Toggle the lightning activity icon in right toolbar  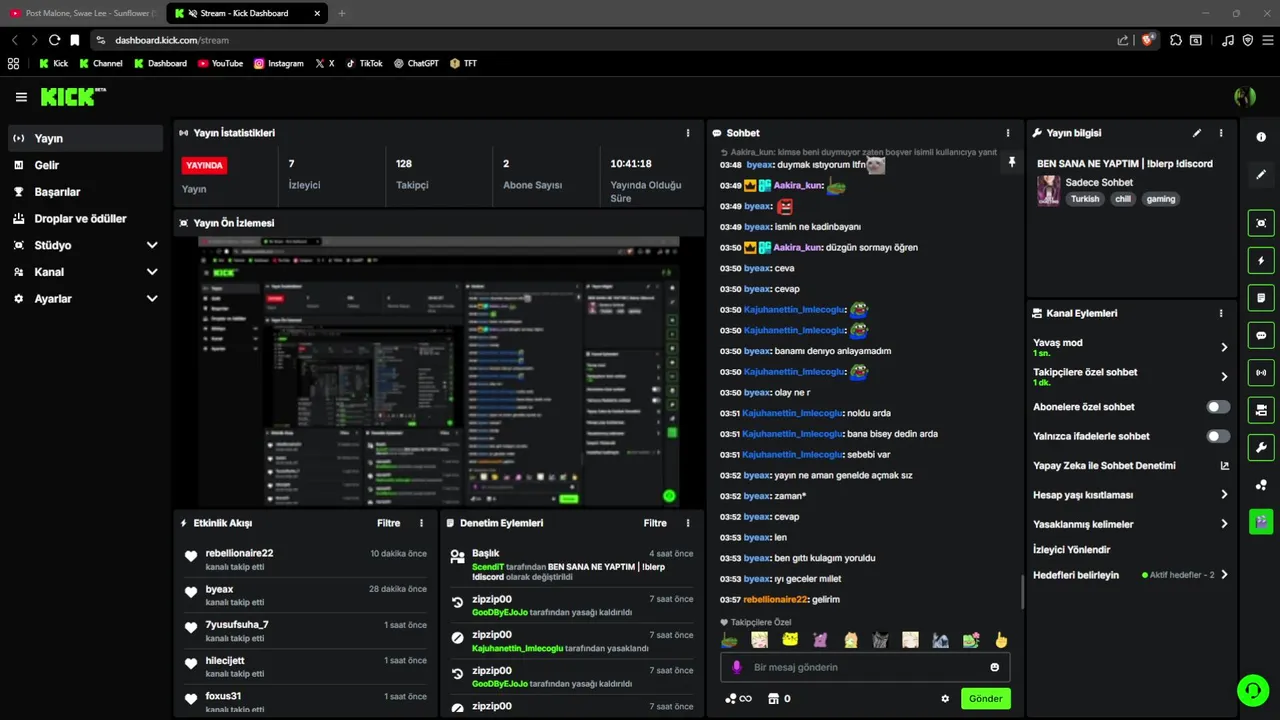(1261, 261)
